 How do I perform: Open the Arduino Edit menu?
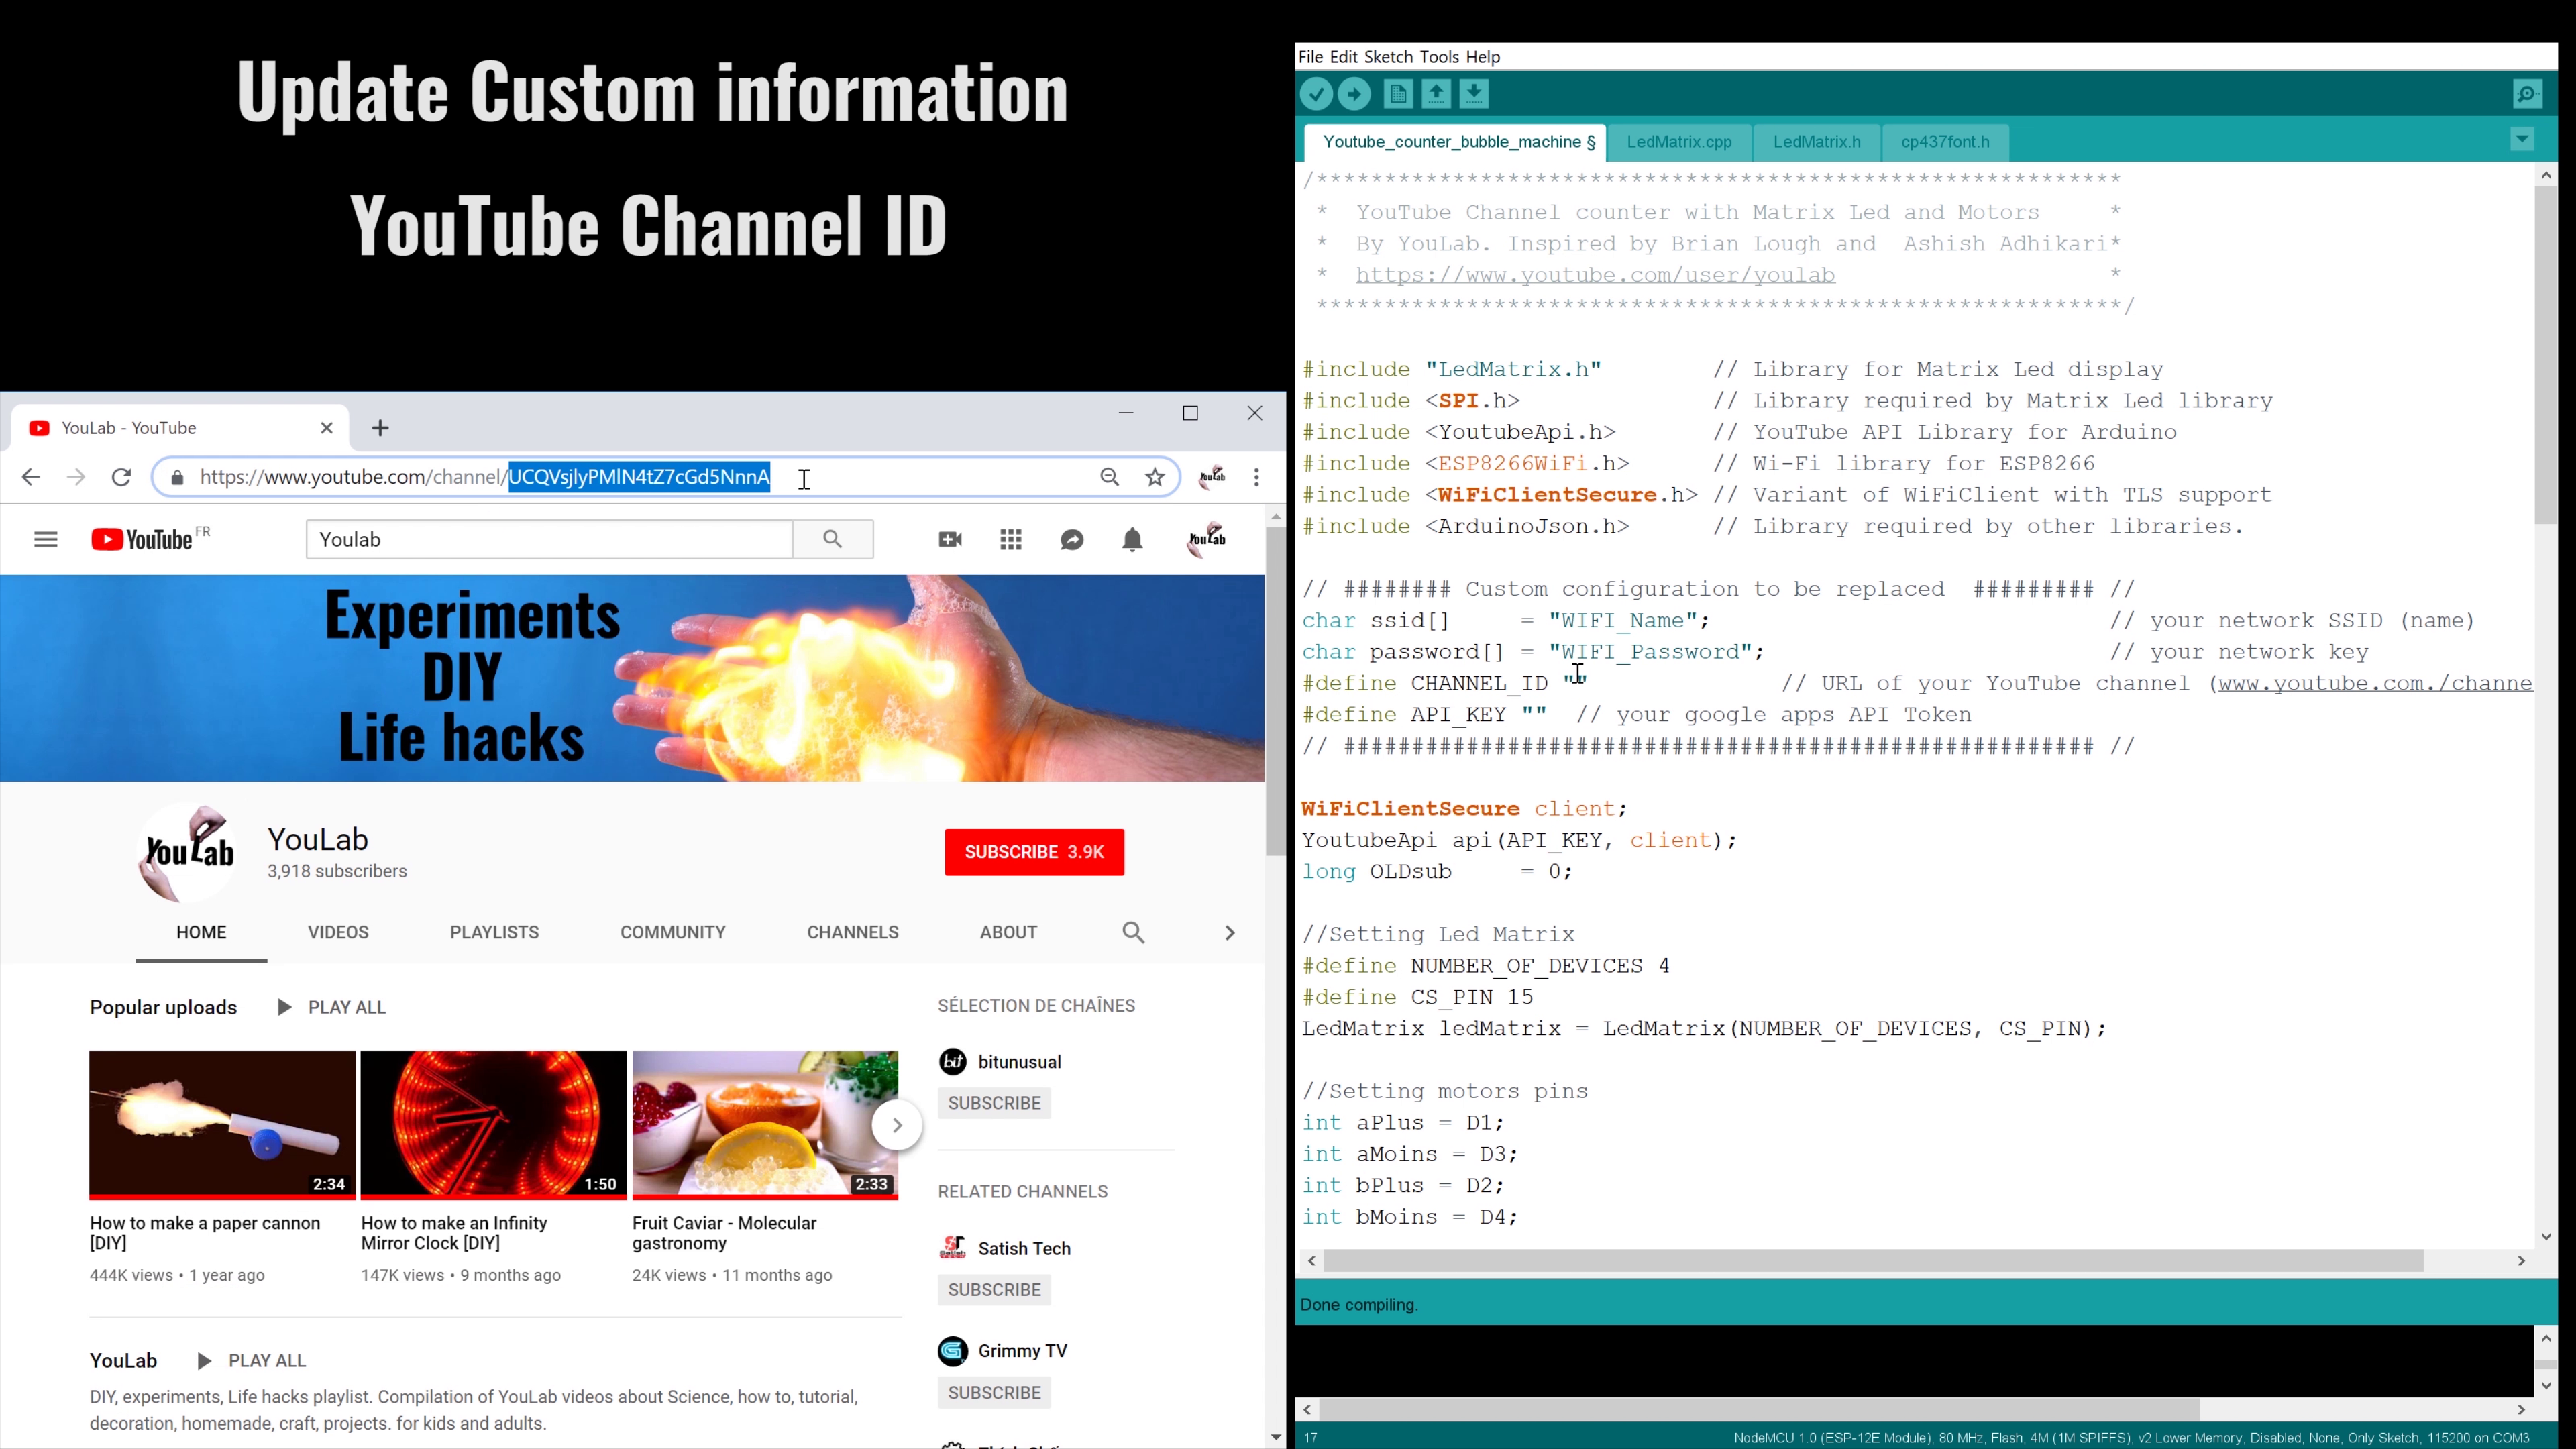coord(1343,57)
